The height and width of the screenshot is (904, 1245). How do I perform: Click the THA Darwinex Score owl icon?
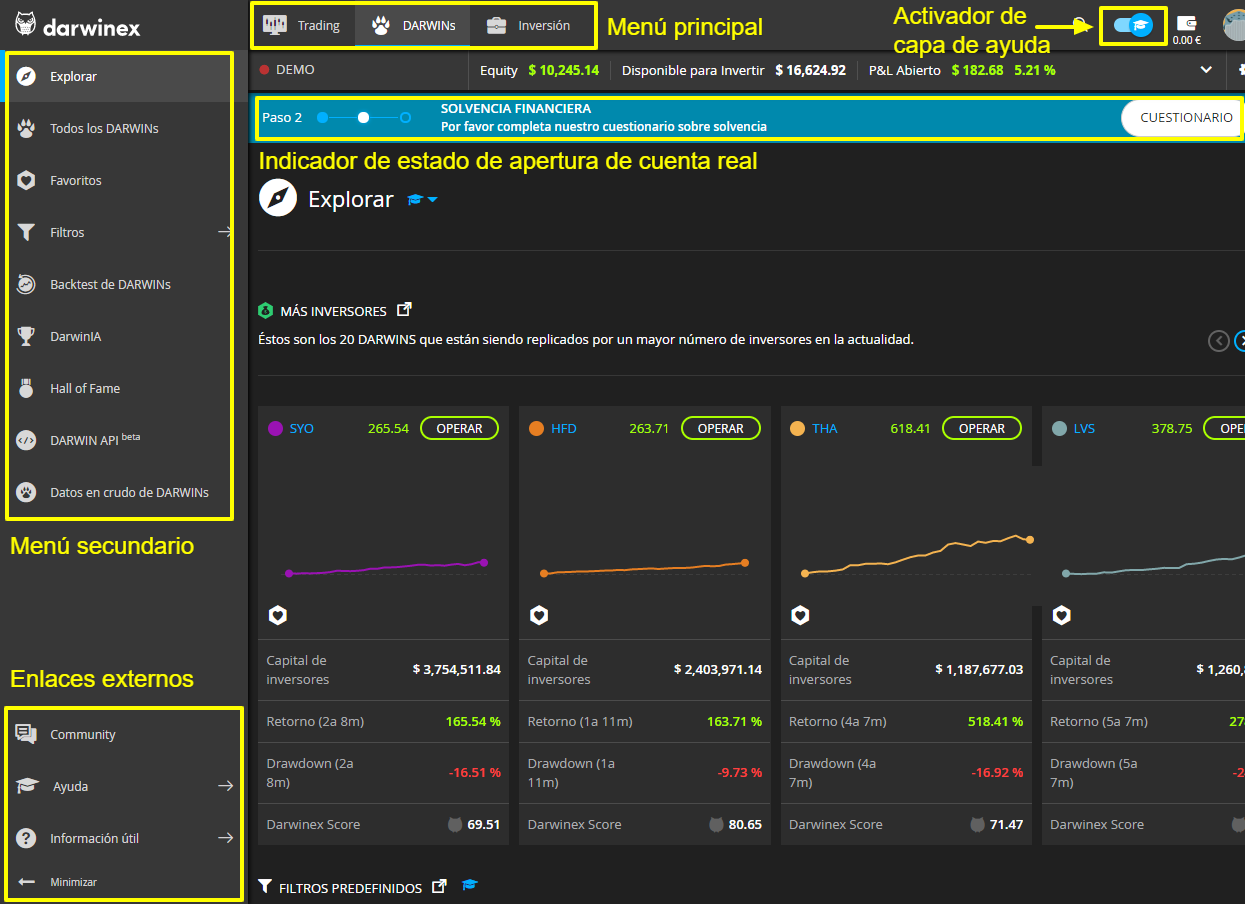pyautogui.click(x=977, y=825)
